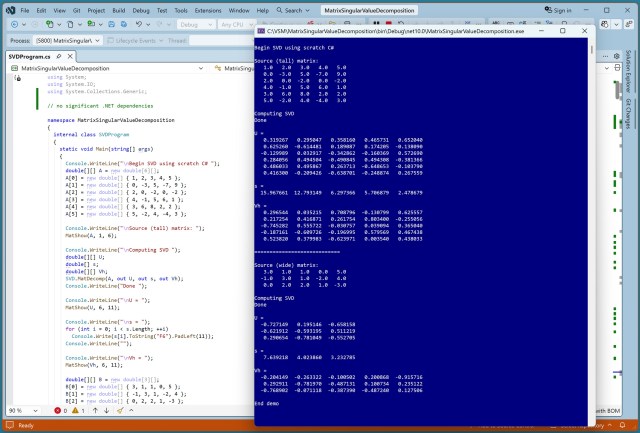640x433 pixels.
Task: Open the Solution Explorer side tab
Action: click(631, 73)
